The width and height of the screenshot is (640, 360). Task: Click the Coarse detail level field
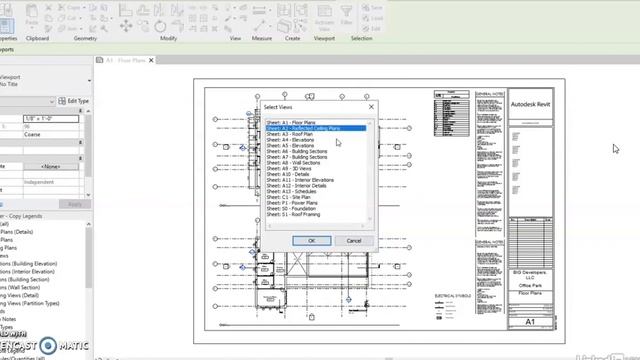coord(51,134)
